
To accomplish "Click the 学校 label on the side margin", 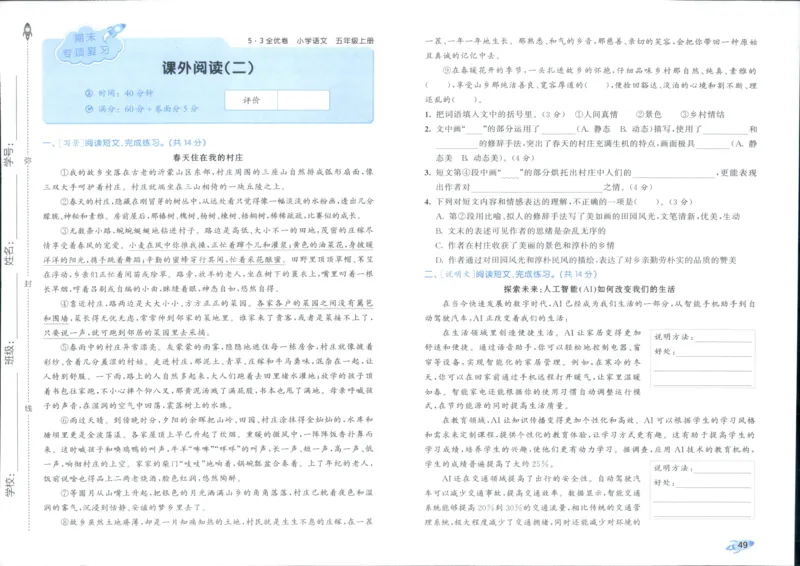I will pos(10,485).
